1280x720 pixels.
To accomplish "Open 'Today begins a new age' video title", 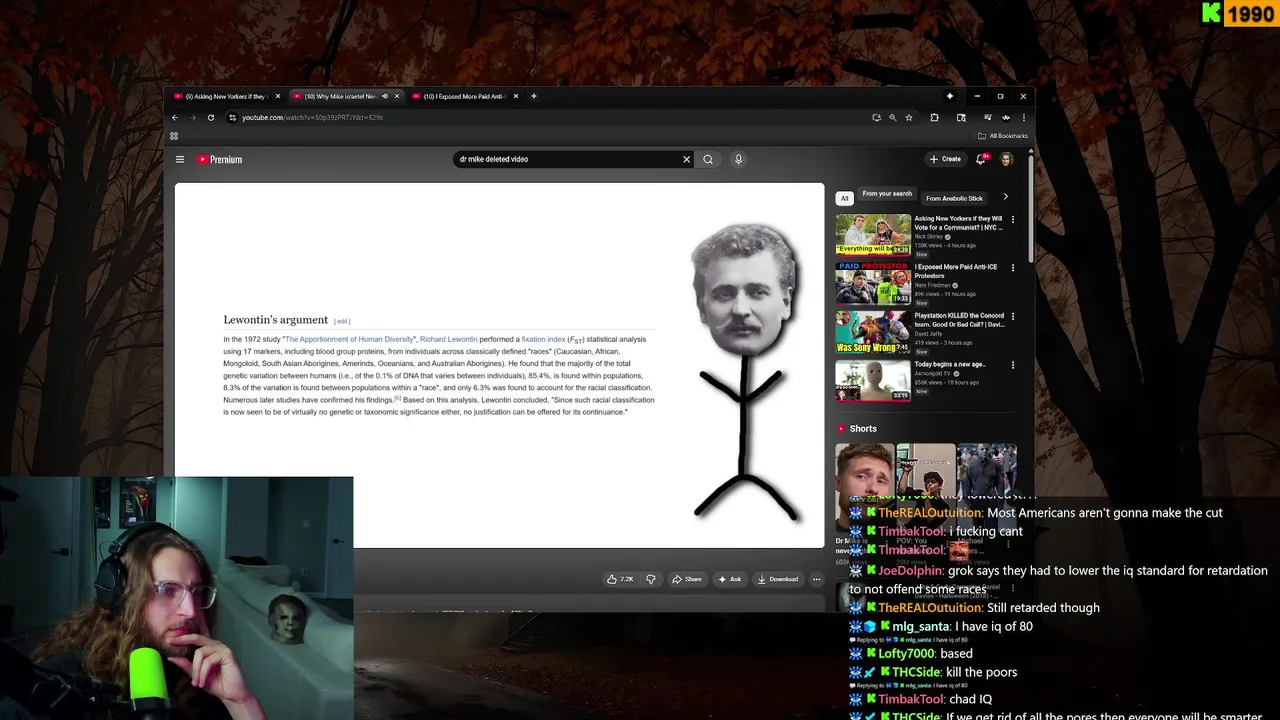I will (x=949, y=364).
